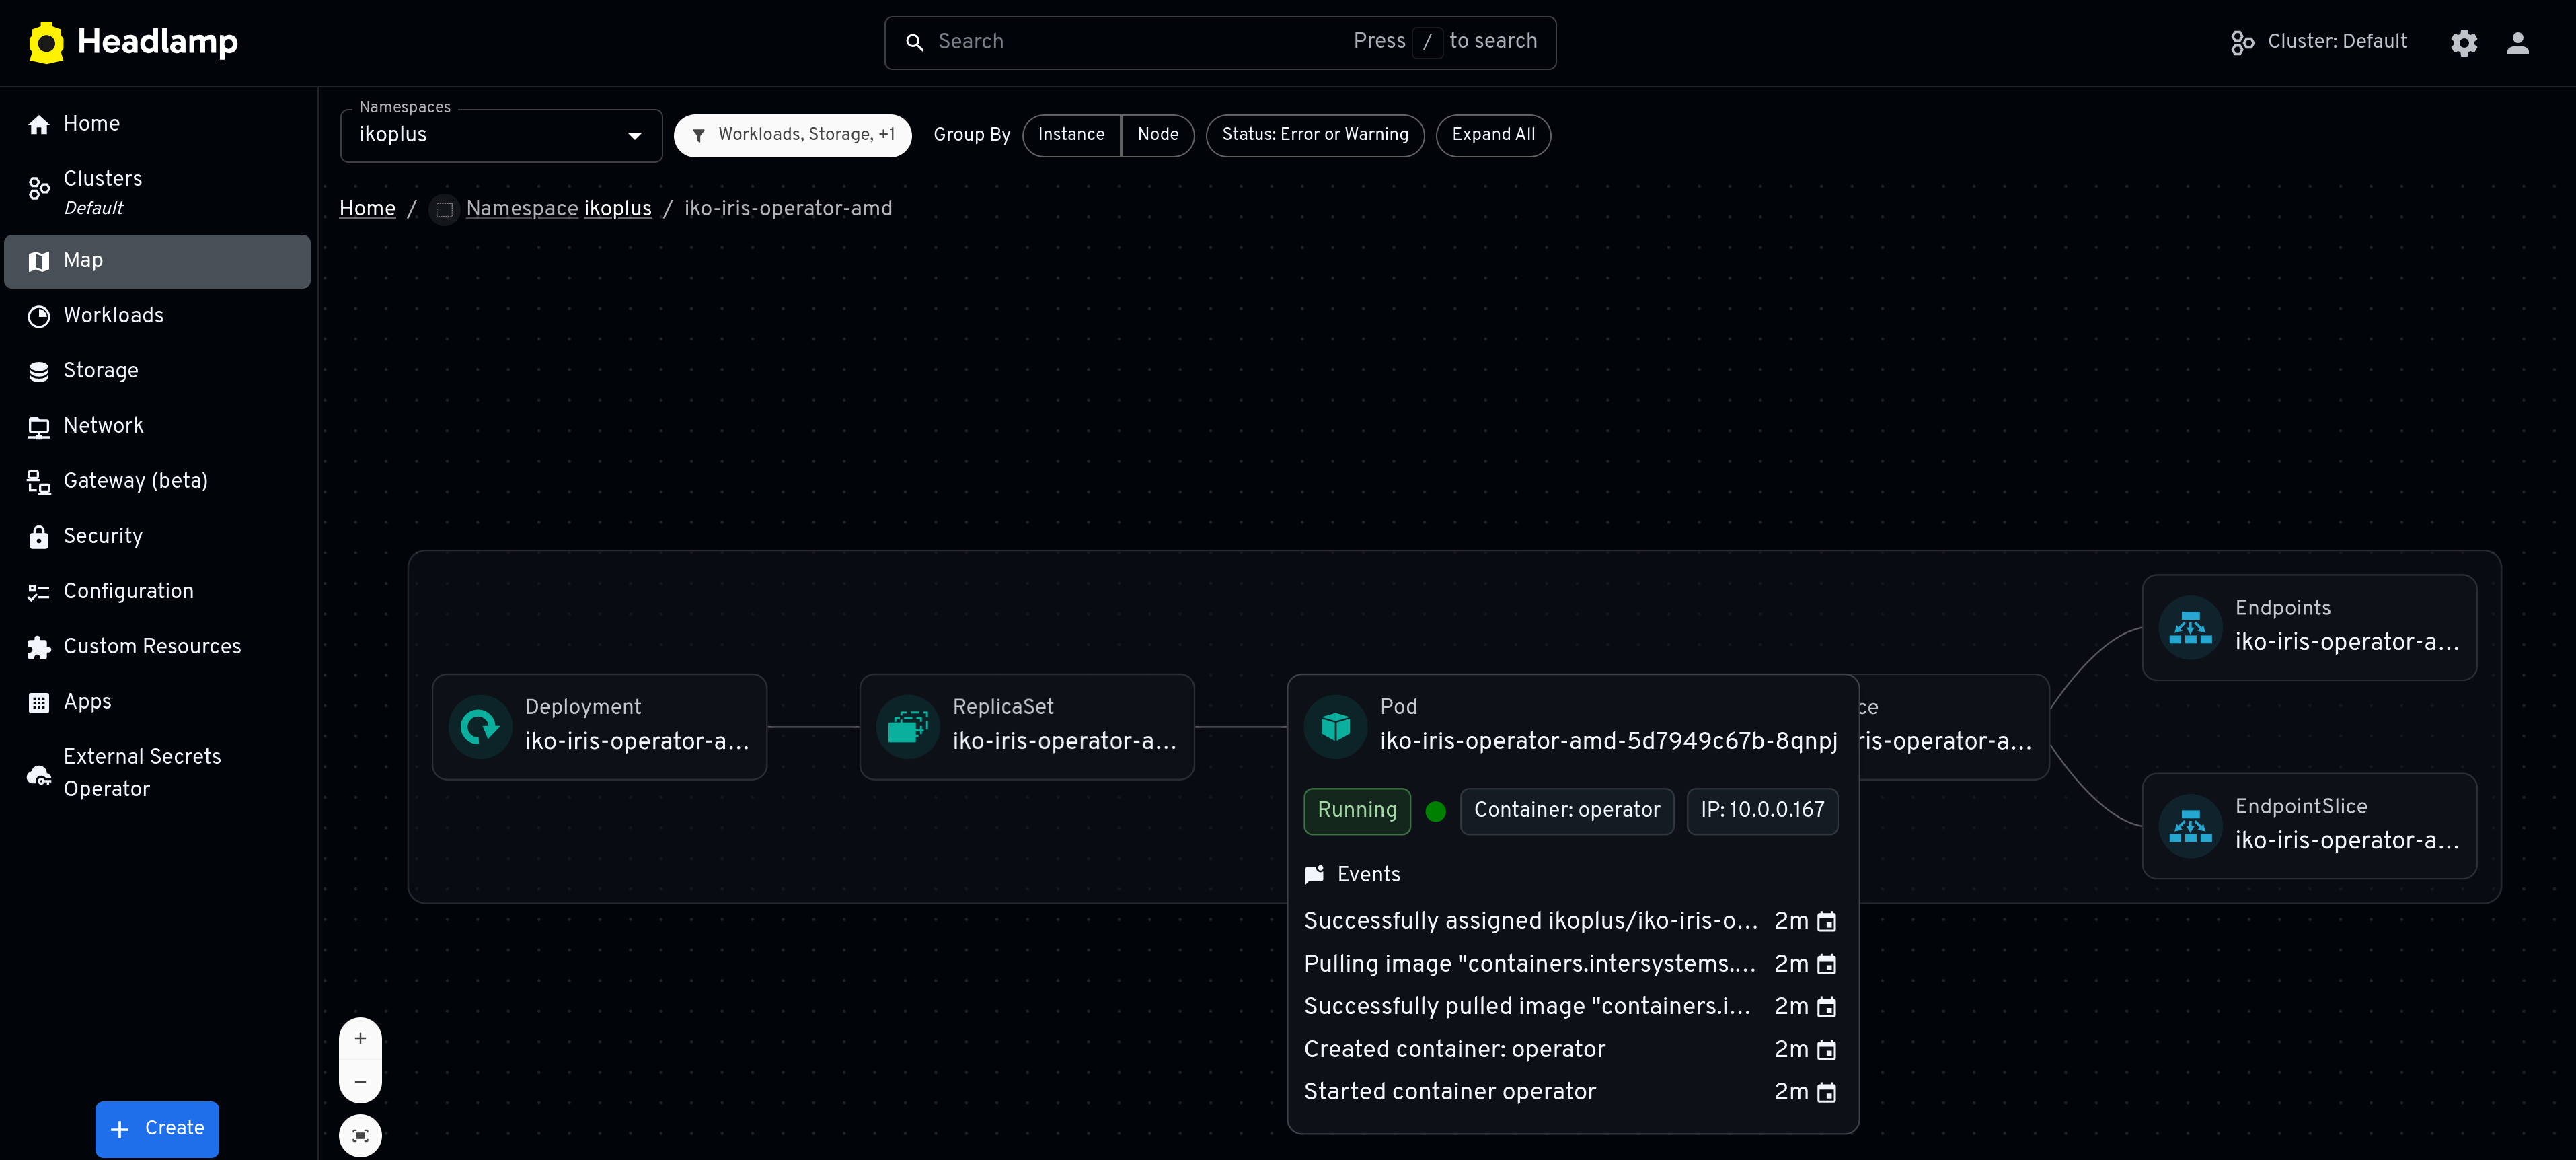Open the Namespaces ikoplus dropdown
This screenshot has width=2576, height=1160.
click(x=500, y=135)
